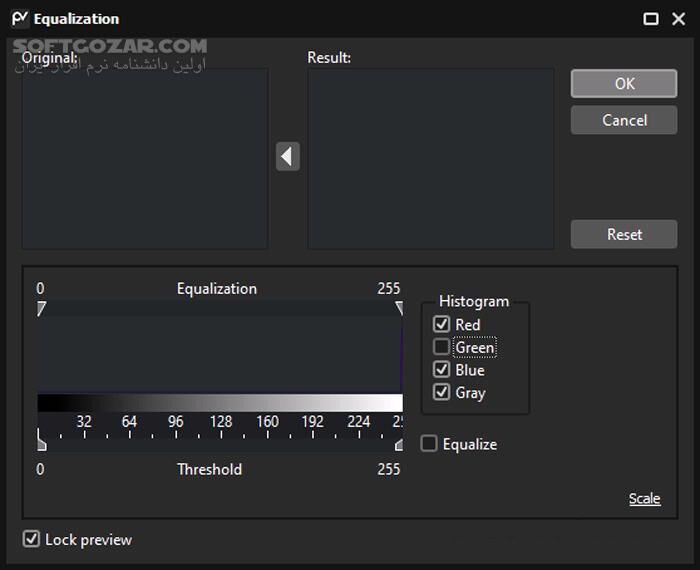
Task: Click the lower-right Threshold handle at 255
Action: tap(399, 441)
